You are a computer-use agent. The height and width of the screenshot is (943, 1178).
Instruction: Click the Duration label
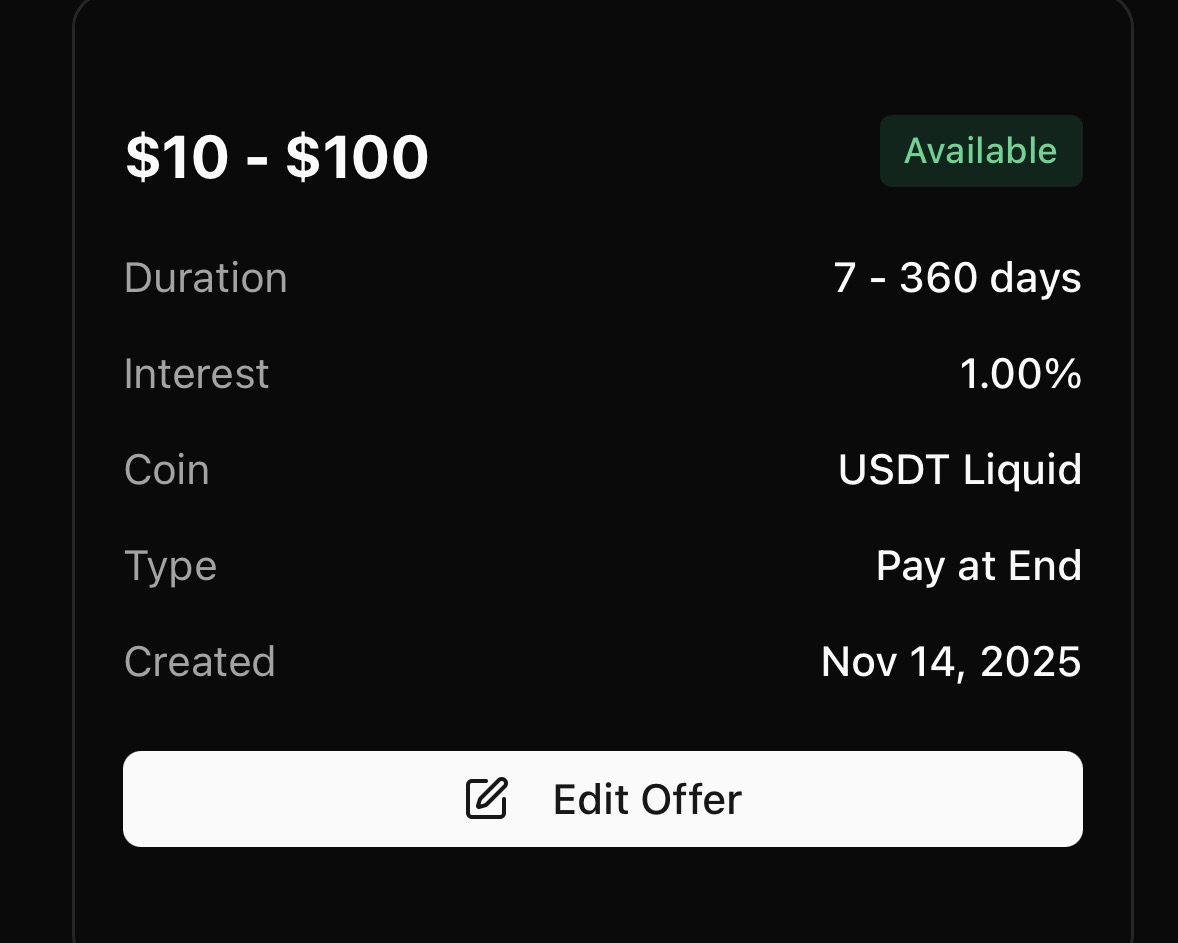(x=205, y=278)
